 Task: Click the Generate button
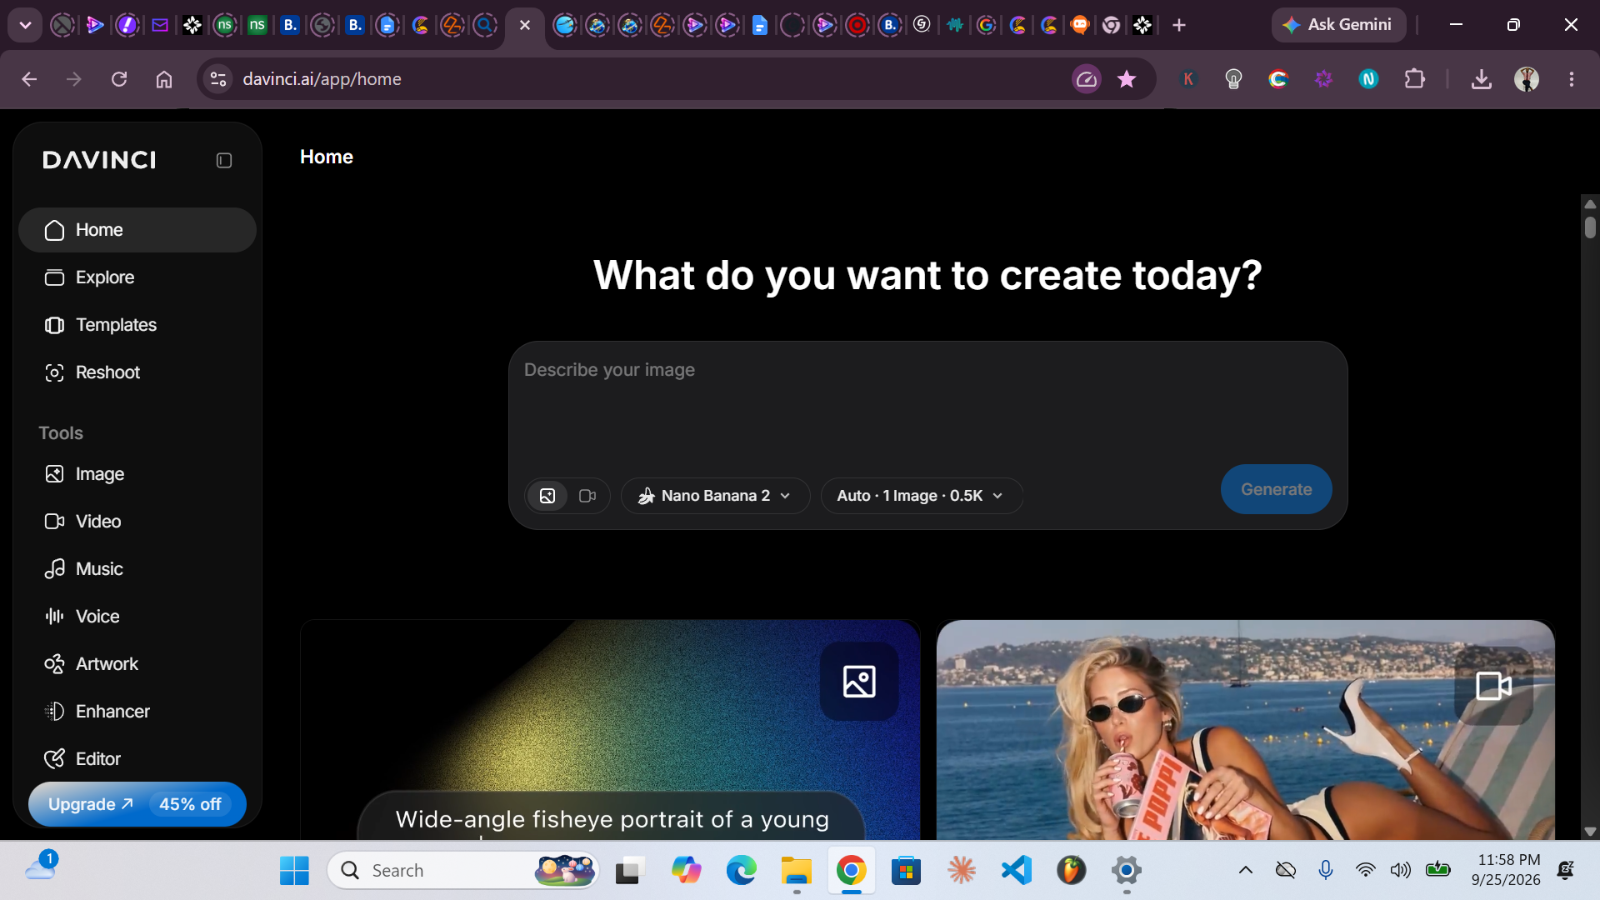click(1276, 489)
